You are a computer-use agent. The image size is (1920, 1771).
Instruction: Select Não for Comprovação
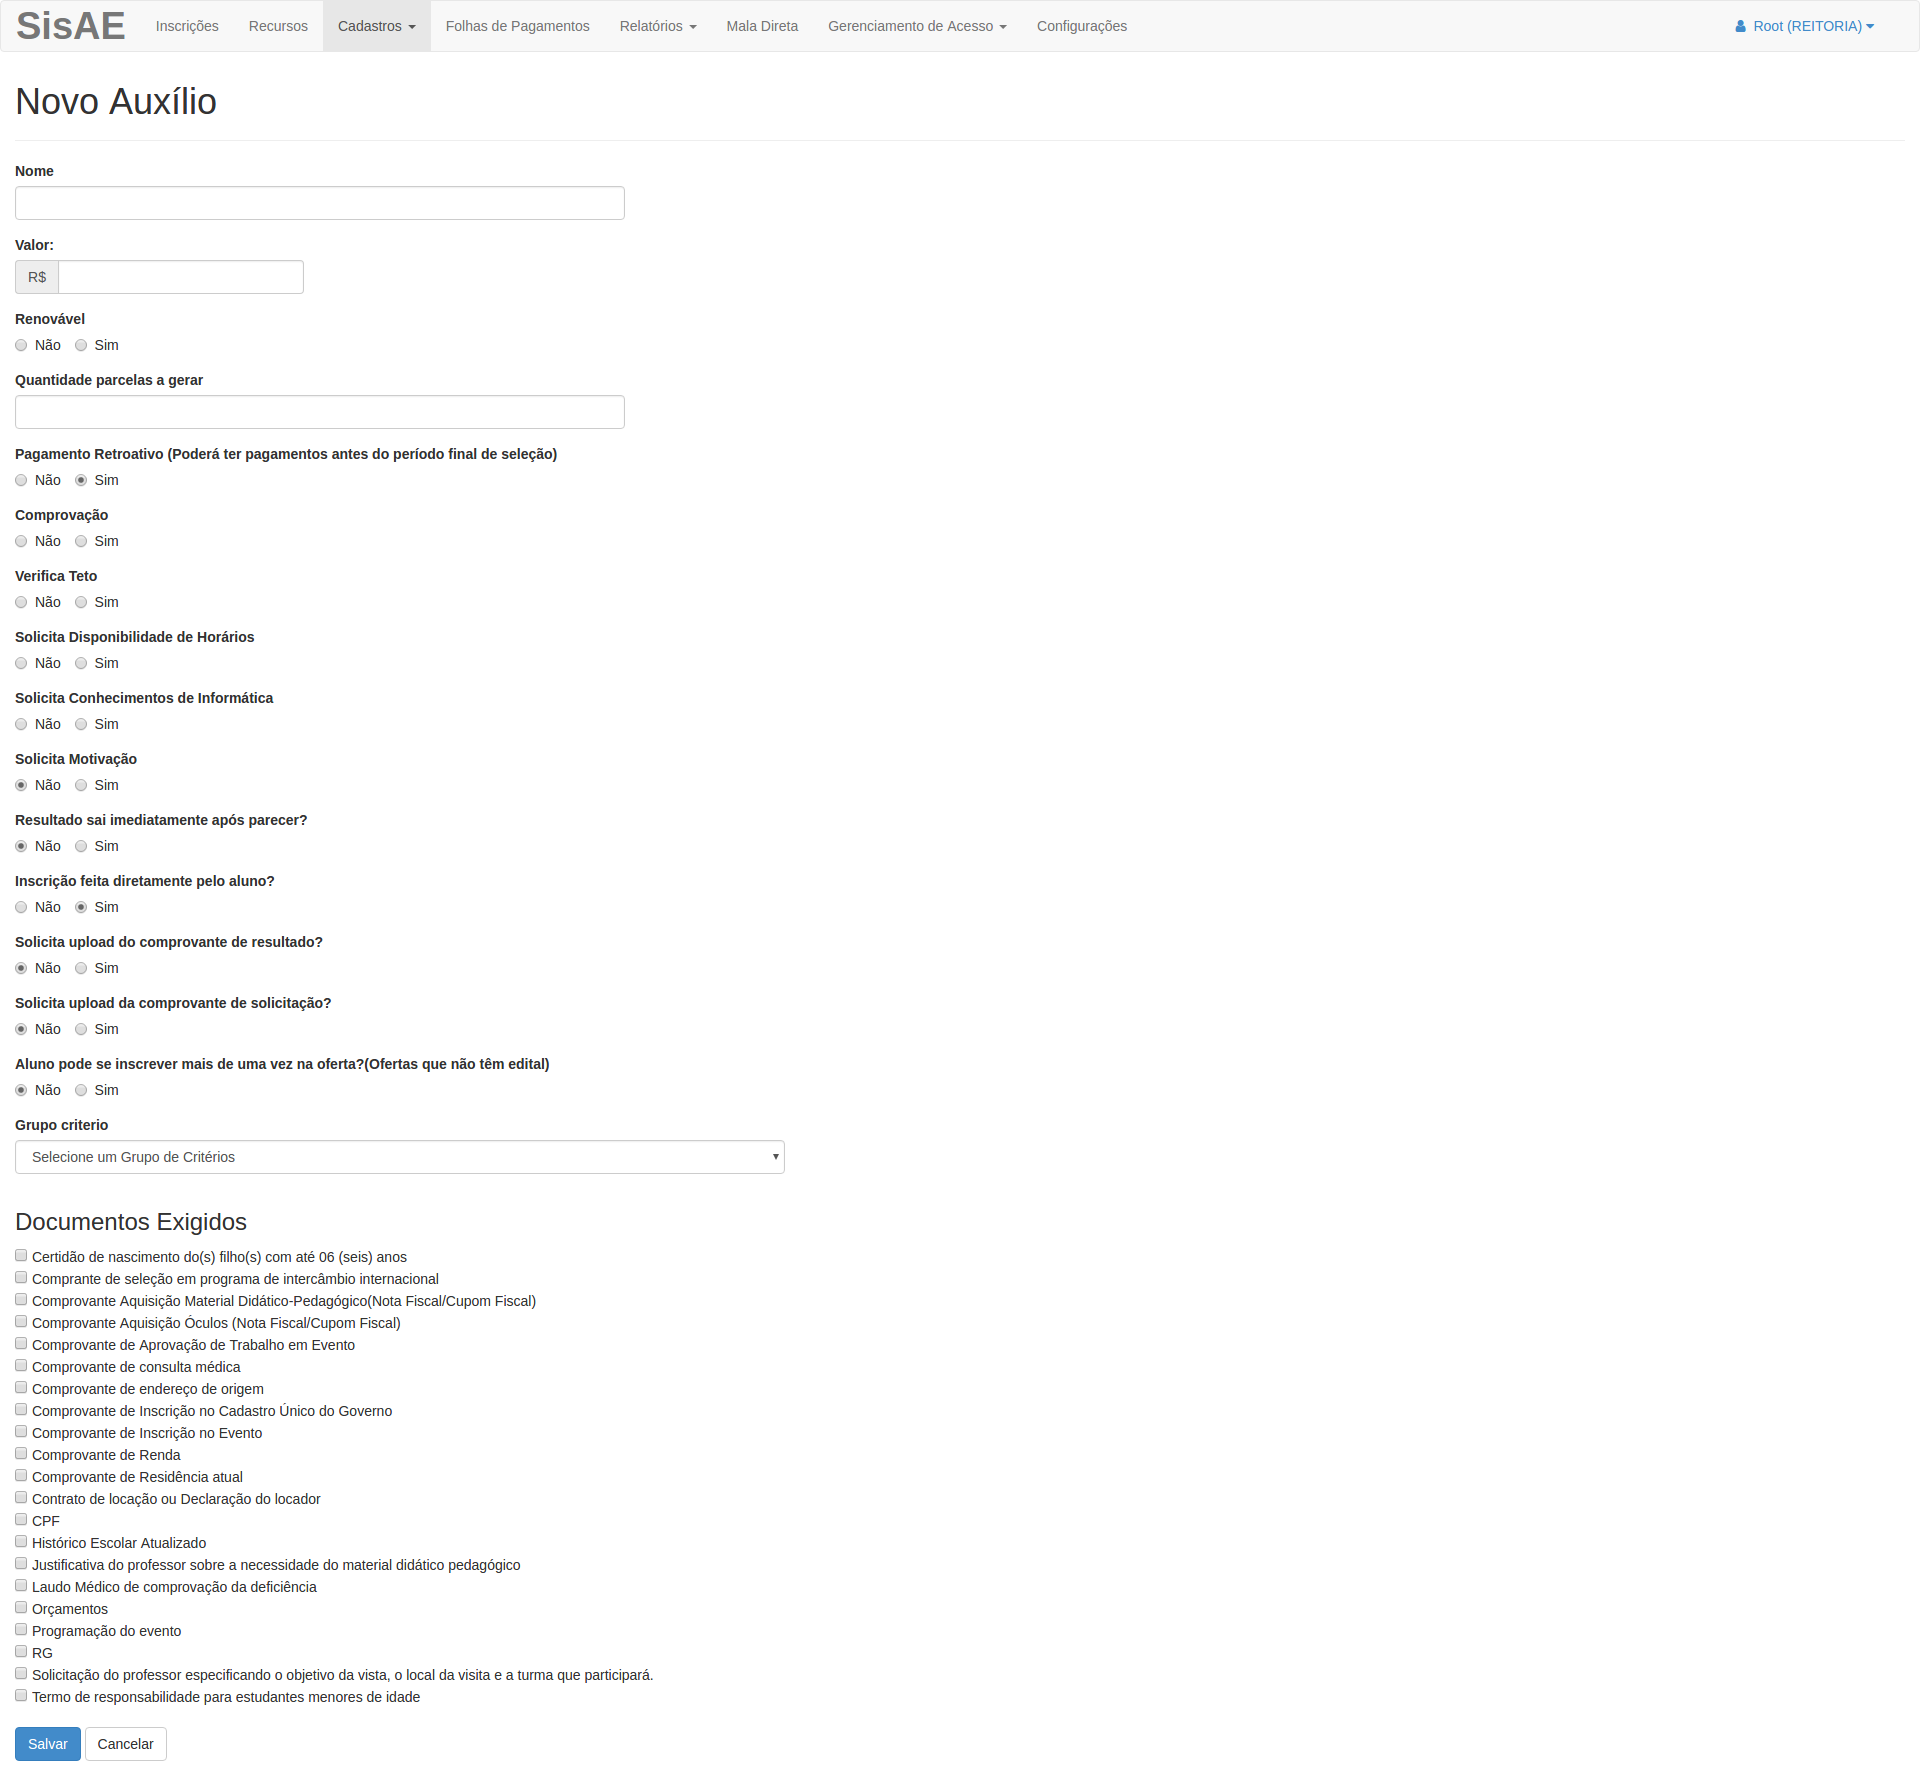coord(21,541)
